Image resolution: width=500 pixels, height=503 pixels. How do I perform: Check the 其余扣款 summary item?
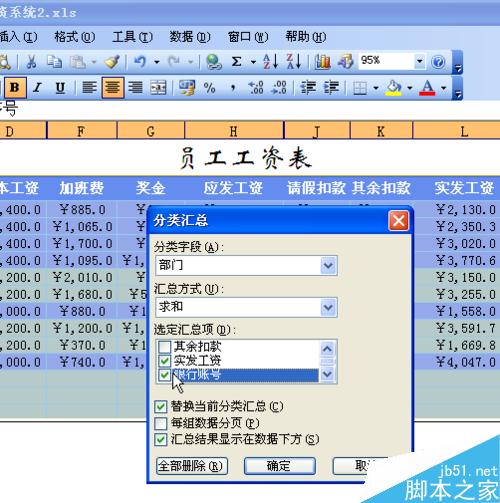[164, 347]
